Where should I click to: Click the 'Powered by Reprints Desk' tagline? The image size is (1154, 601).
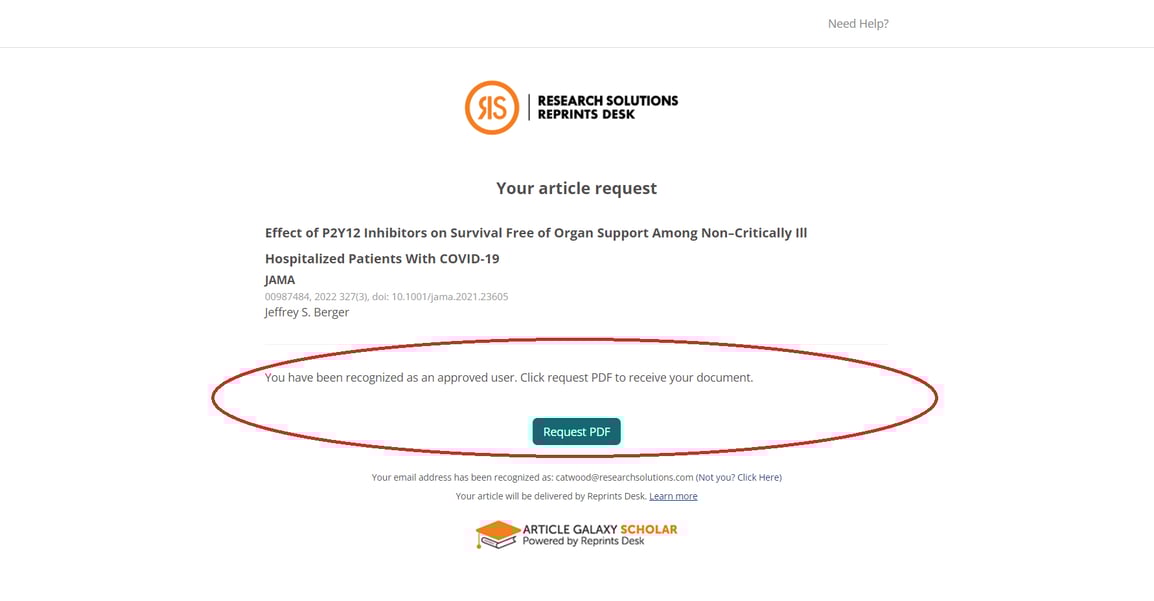583,541
